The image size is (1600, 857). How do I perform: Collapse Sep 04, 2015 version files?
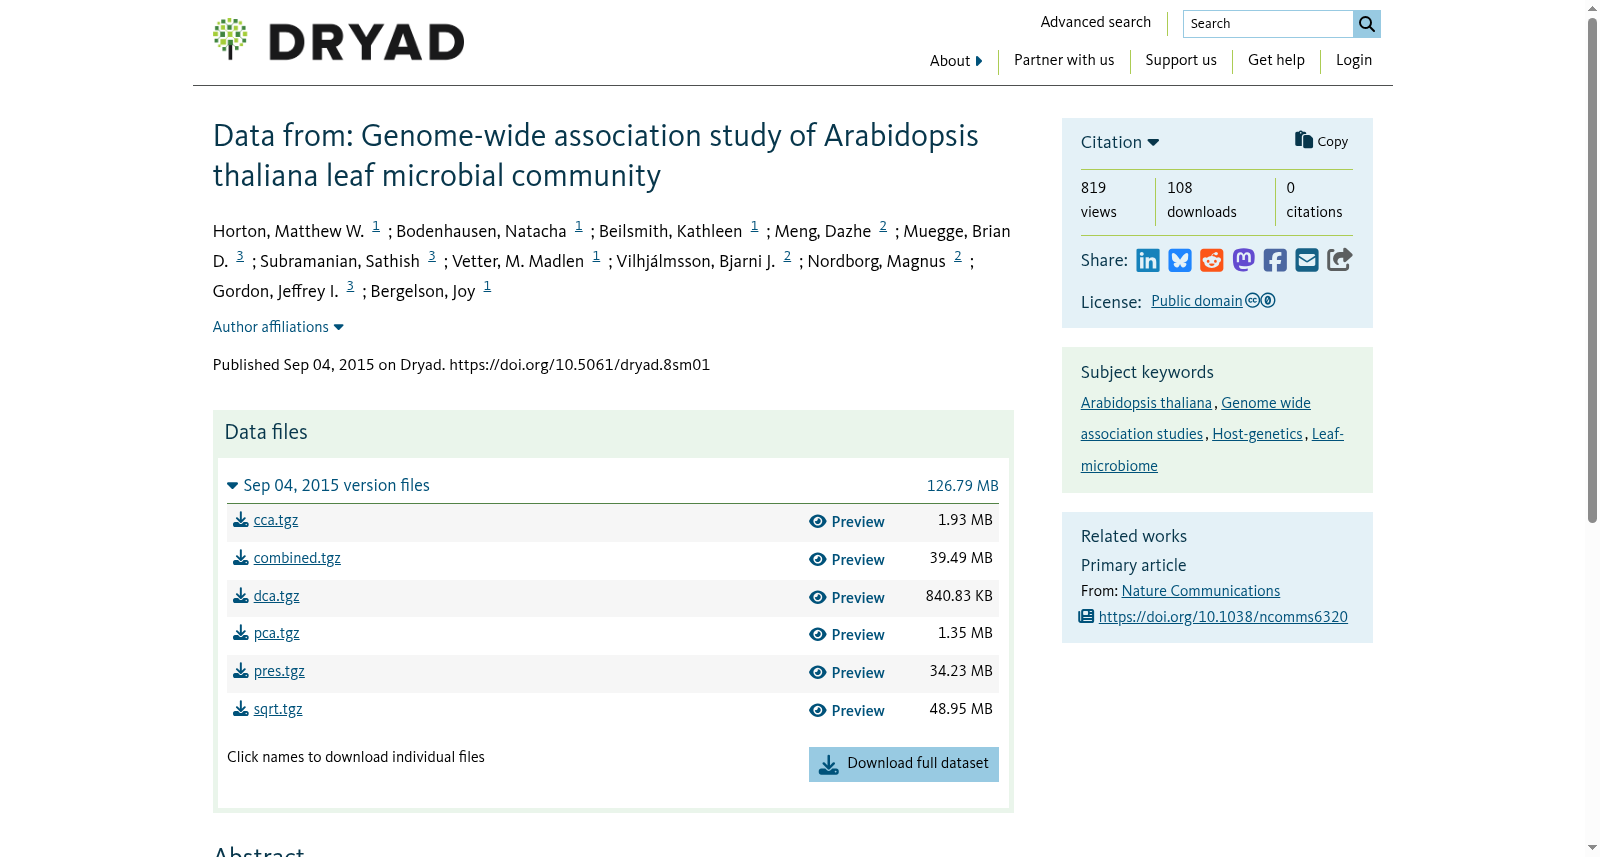point(329,485)
